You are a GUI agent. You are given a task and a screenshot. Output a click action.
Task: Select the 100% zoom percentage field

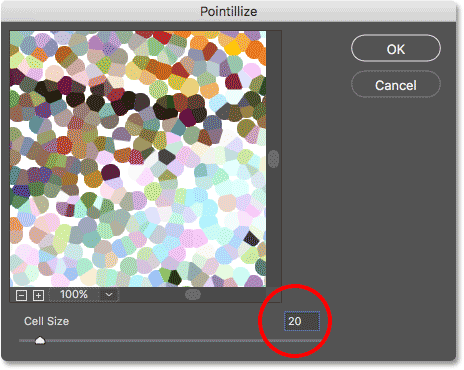pyautogui.click(x=74, y=295)
